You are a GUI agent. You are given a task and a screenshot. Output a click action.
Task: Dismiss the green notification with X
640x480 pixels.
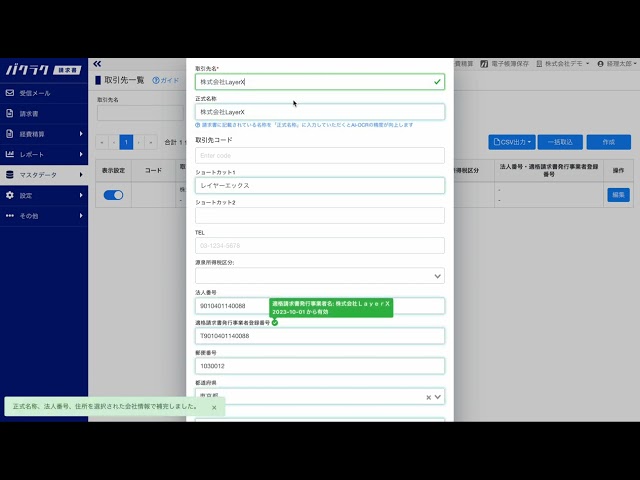pyautogui.click(x=214, y=407)
